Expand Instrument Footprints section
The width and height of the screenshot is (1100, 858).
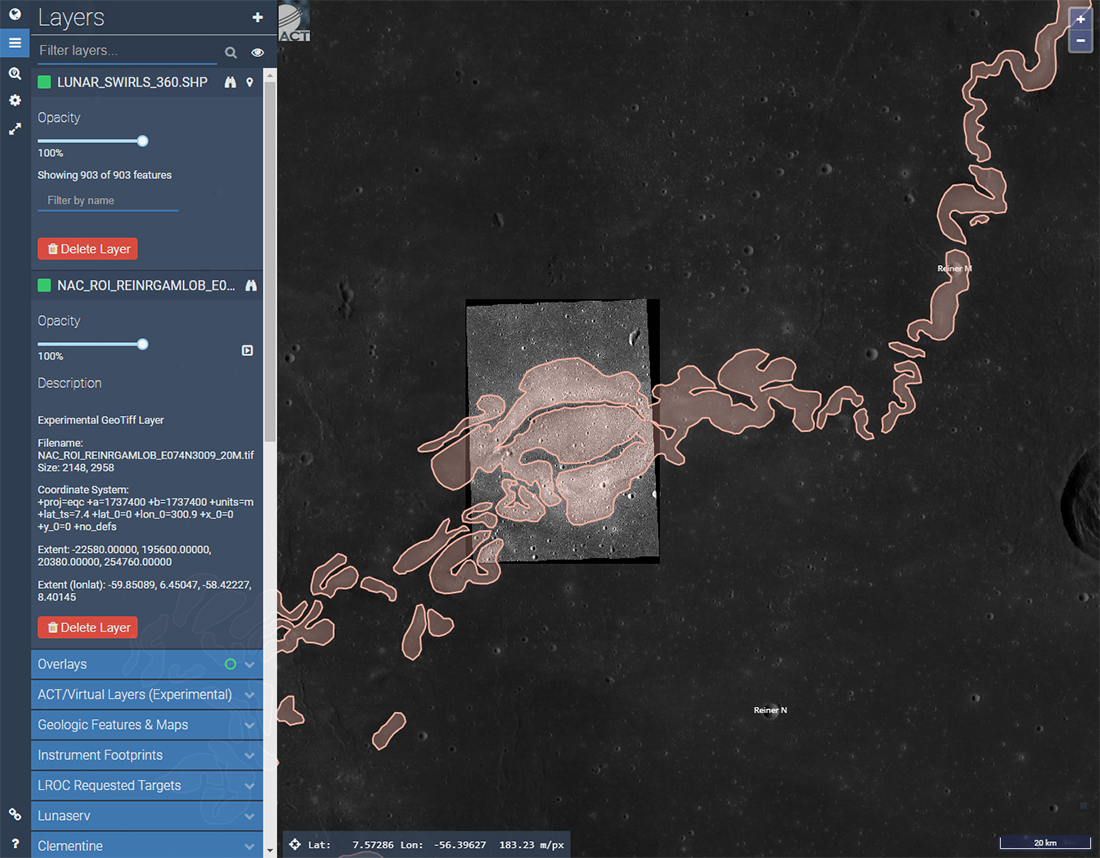tap(147, 755)
